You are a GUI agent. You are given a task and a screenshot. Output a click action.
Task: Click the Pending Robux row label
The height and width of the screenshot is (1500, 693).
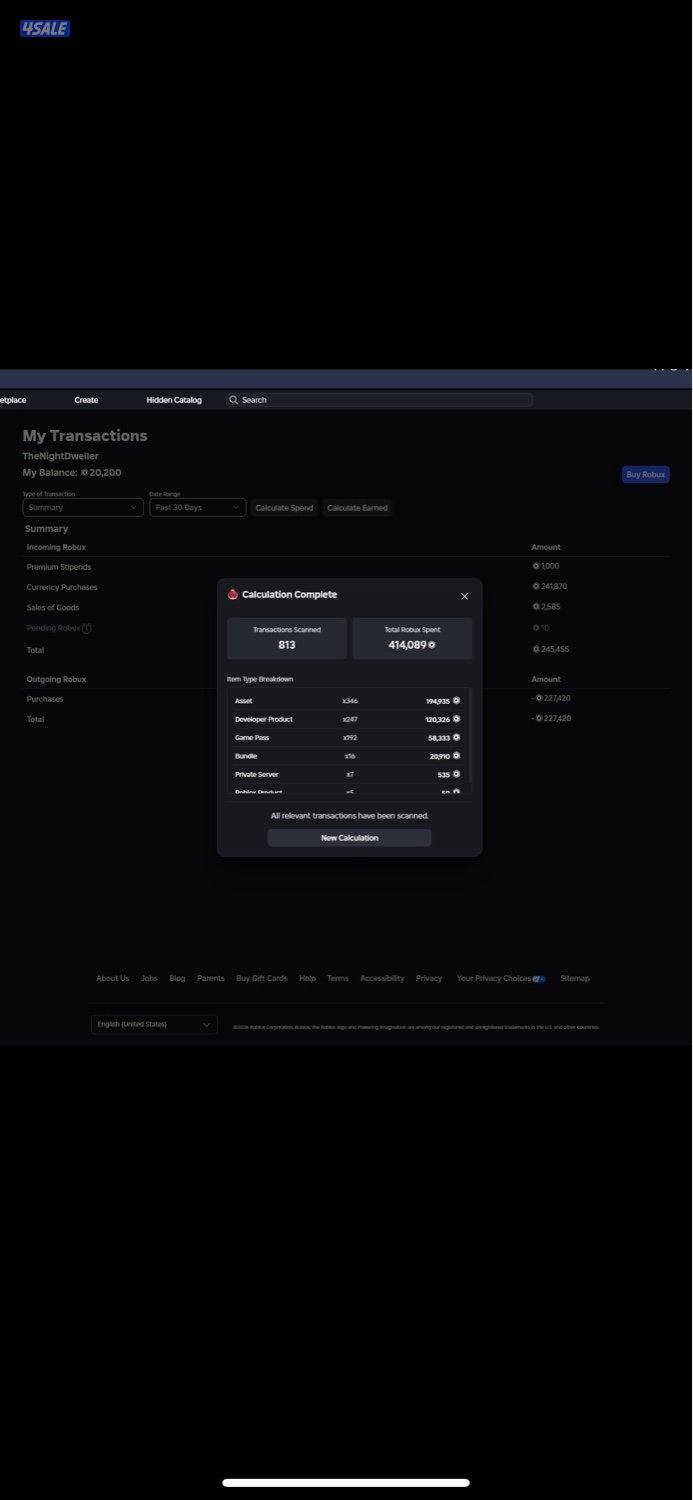[x=53, y=628]
